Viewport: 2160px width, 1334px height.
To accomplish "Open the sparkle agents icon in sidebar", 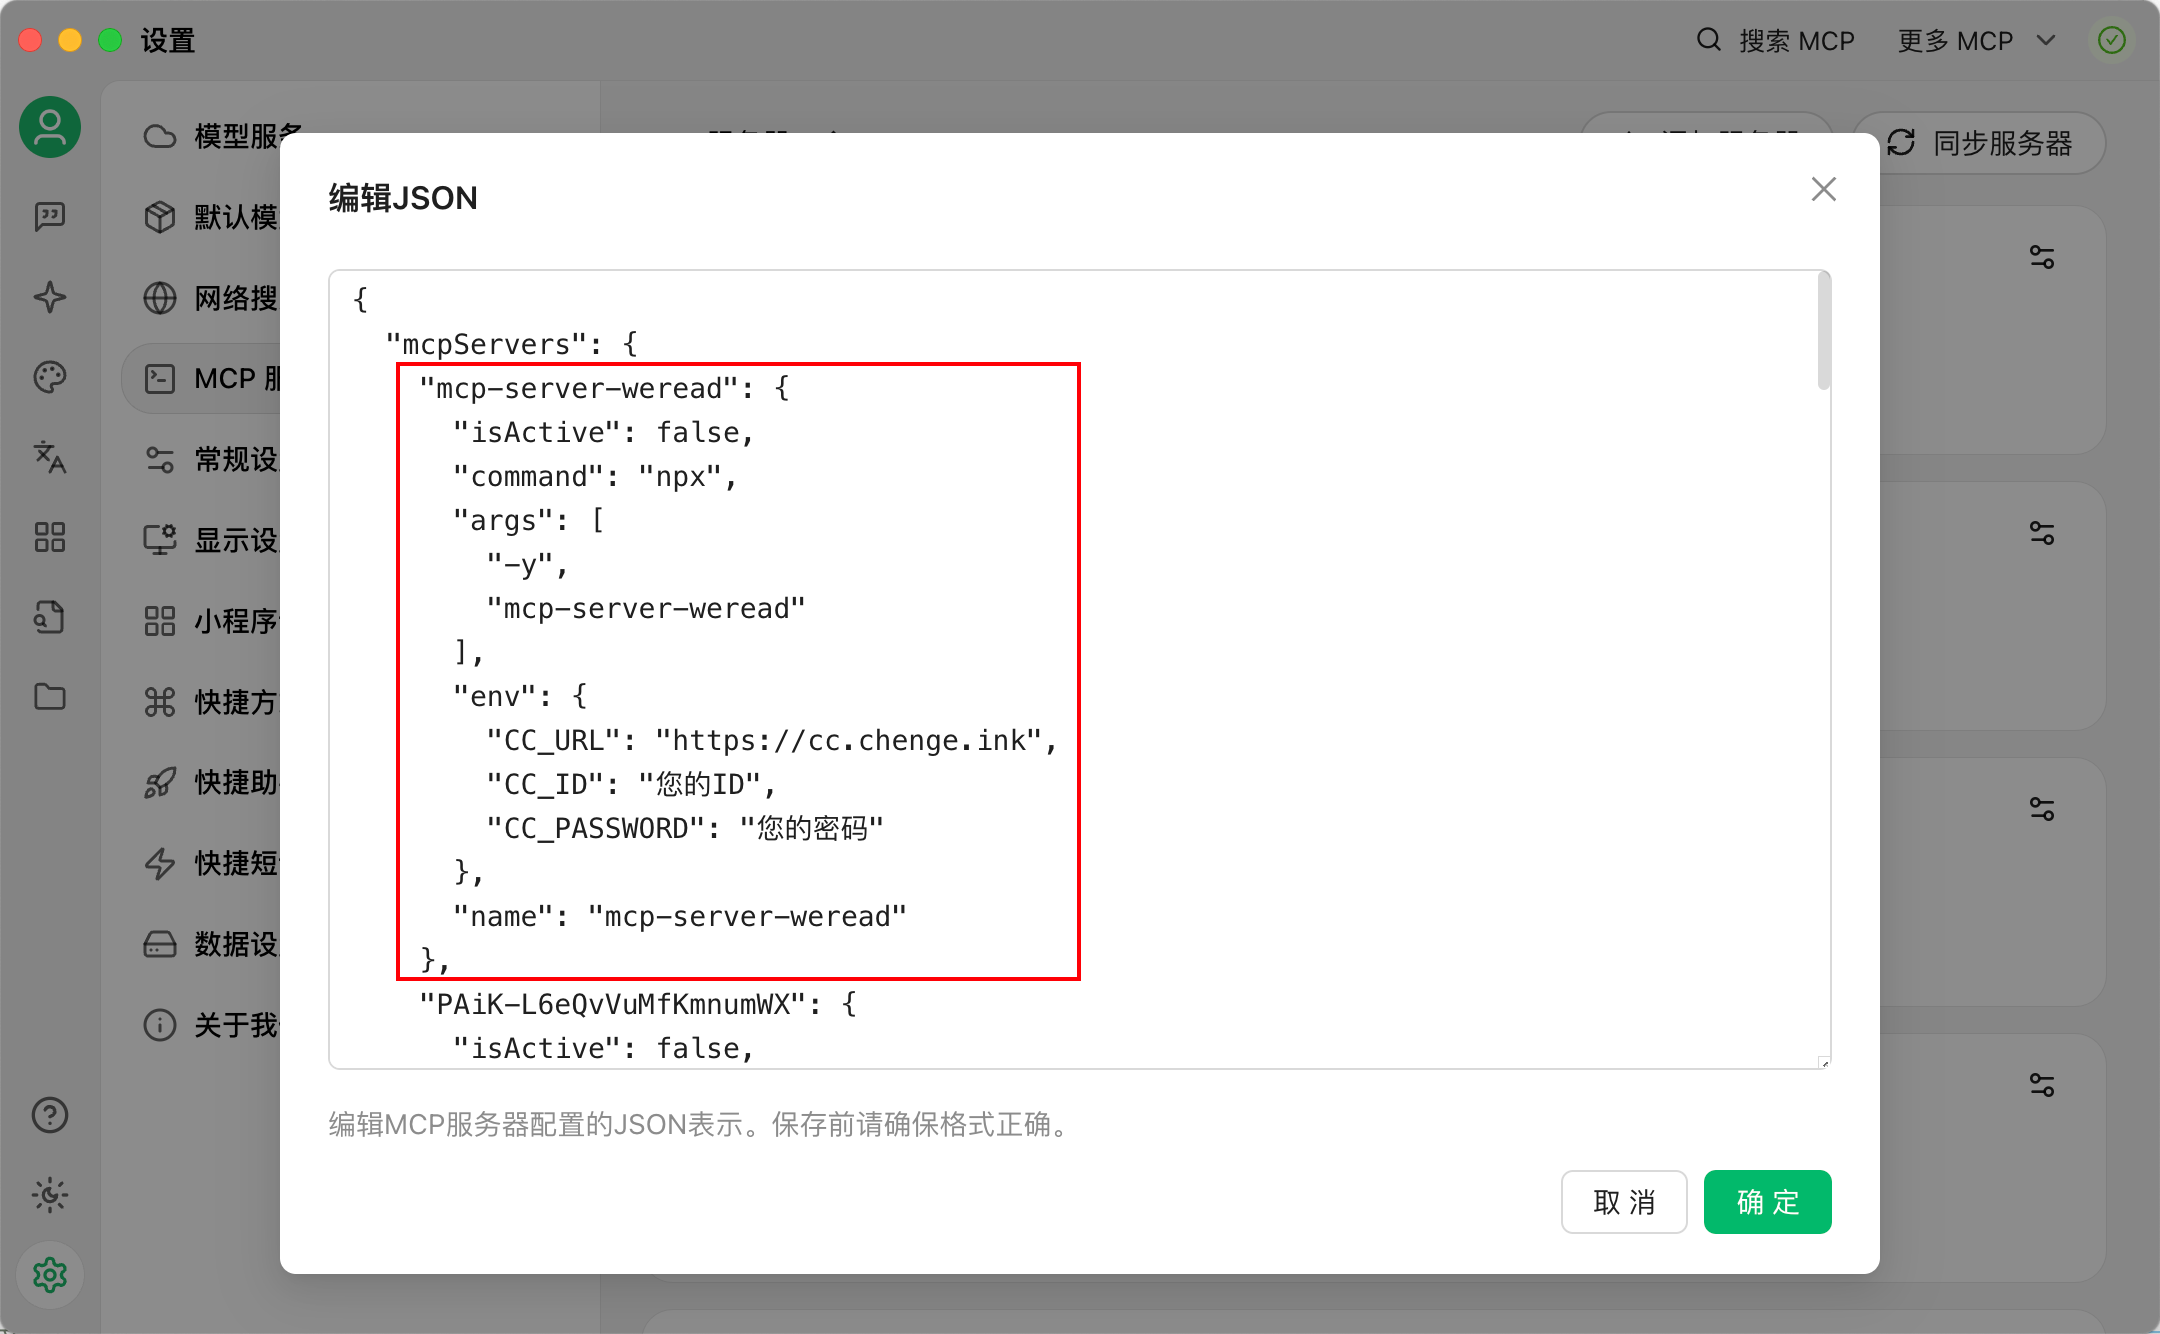I will (50, 297).
